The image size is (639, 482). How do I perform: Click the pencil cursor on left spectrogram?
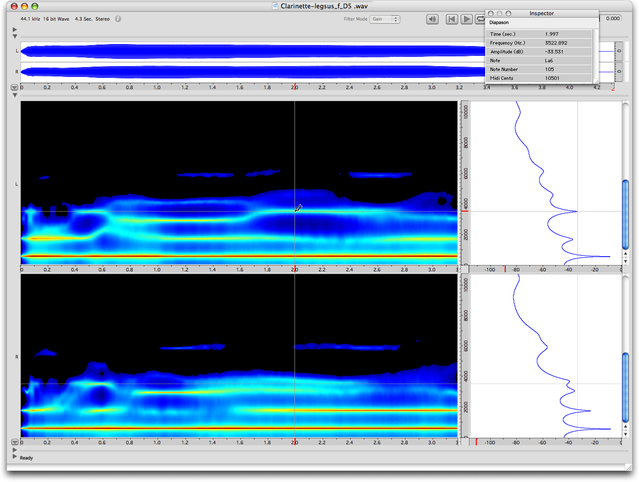coord(298,207)
